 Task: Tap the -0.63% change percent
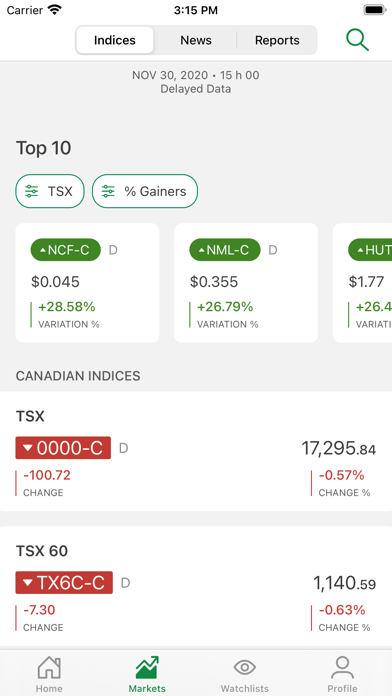click(x=342, y=610)
